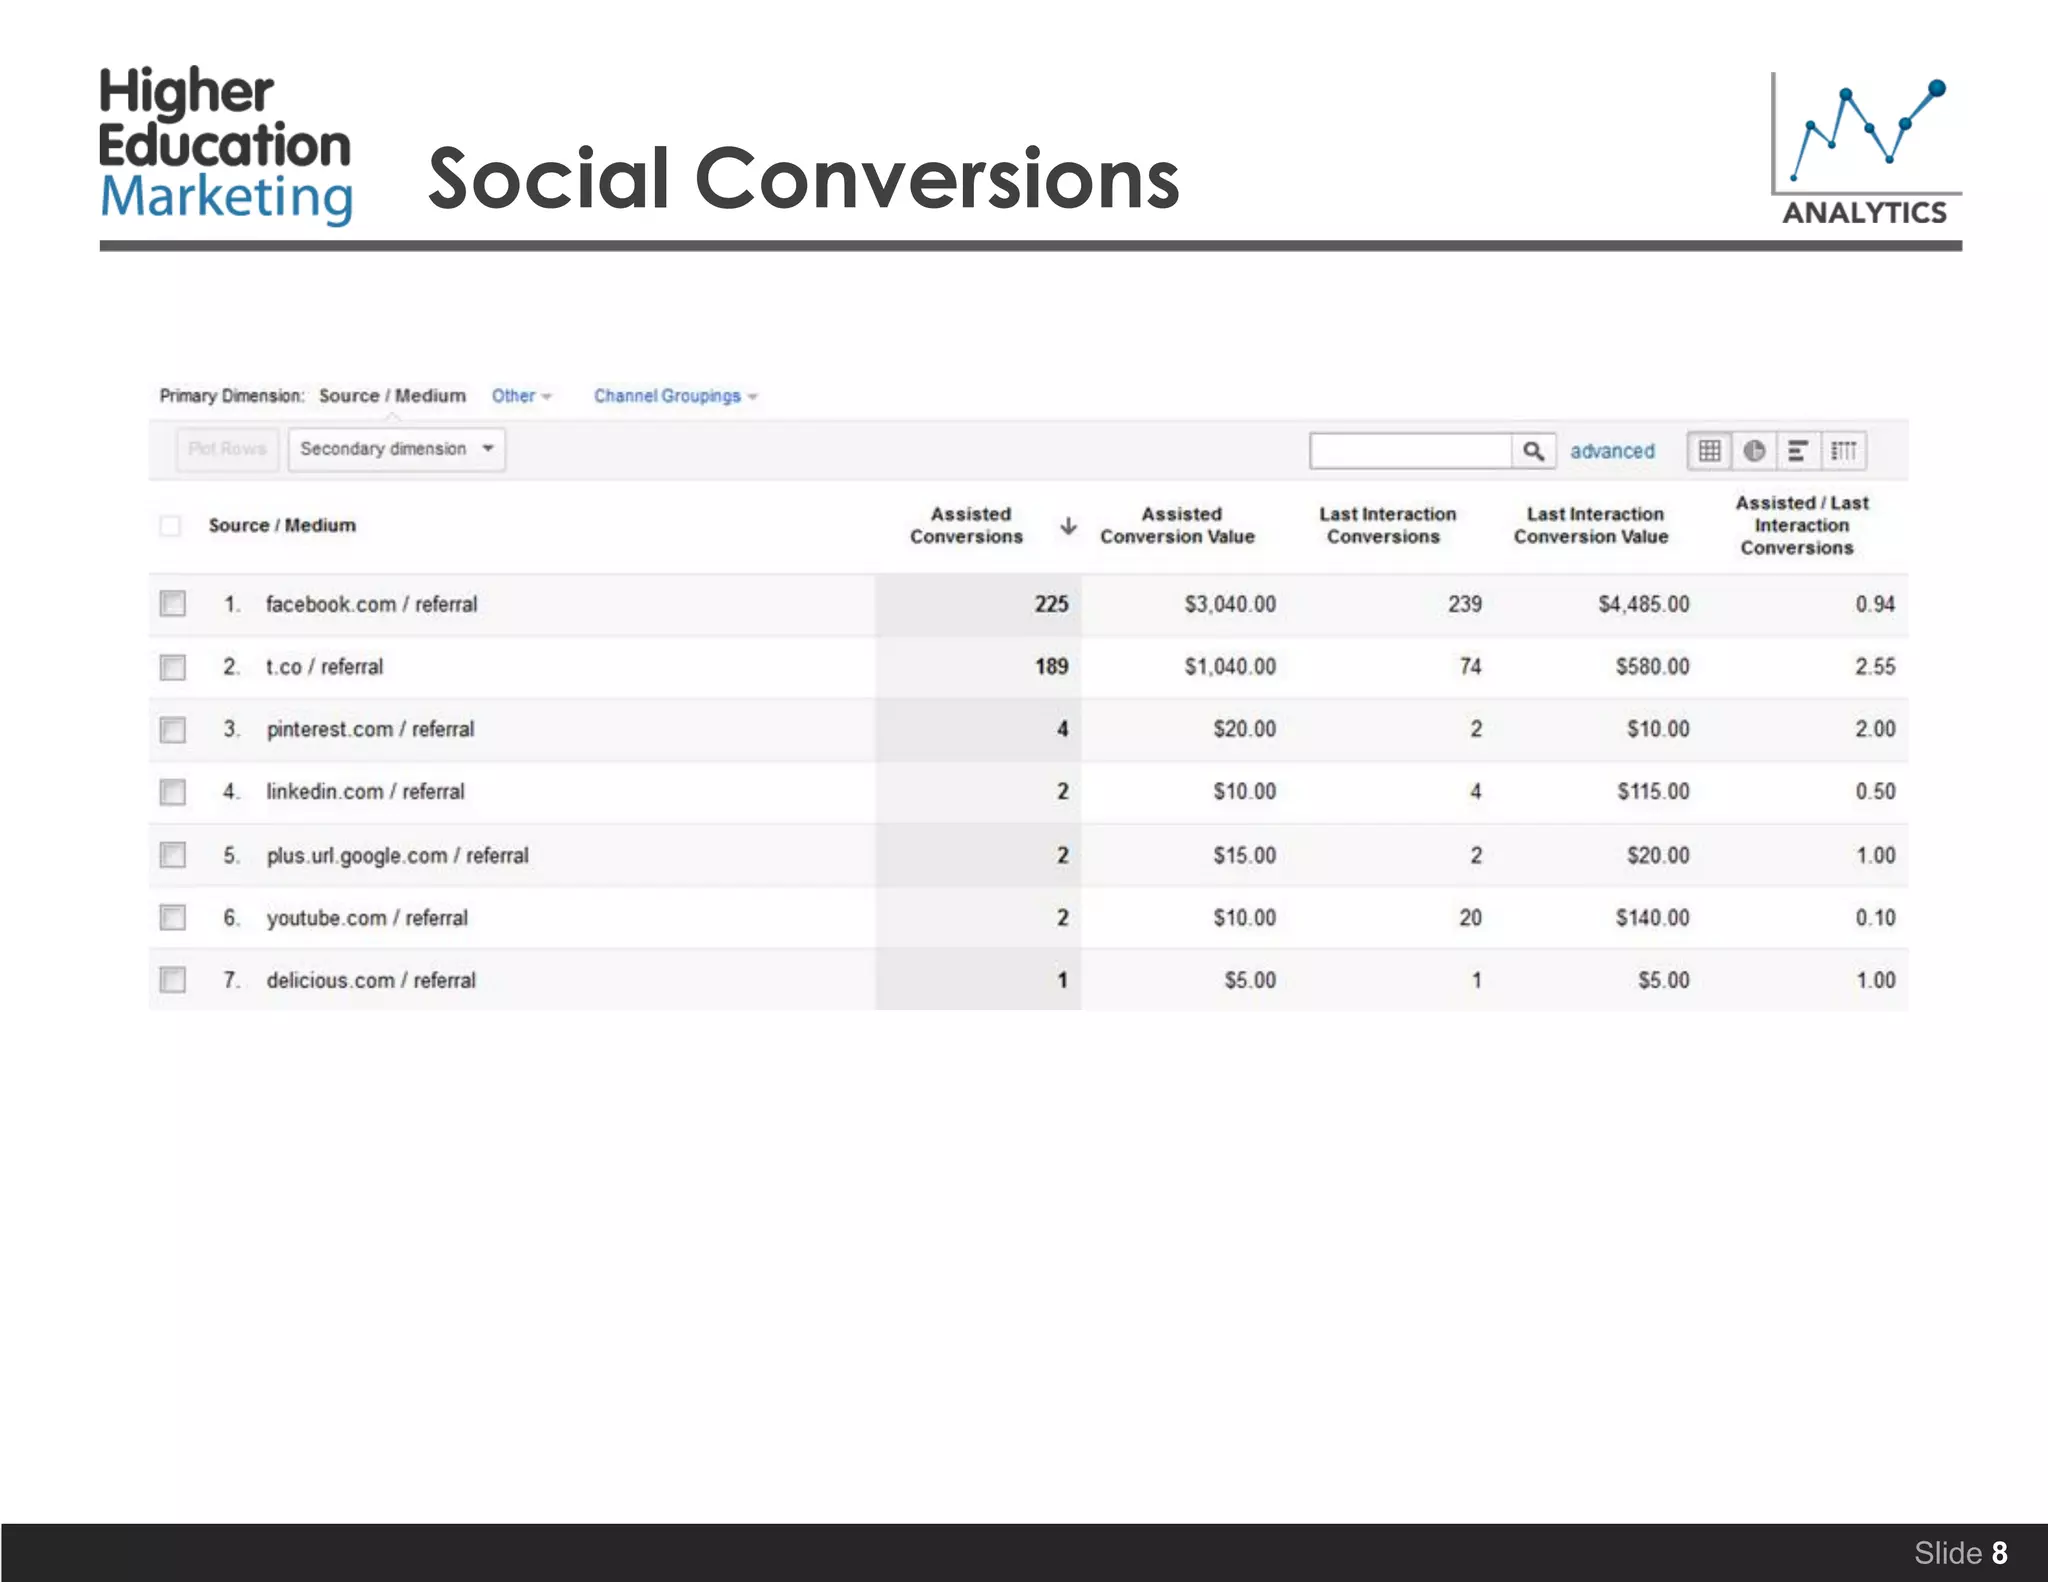Click the Plot Rows button

click(x=227, y=449)
